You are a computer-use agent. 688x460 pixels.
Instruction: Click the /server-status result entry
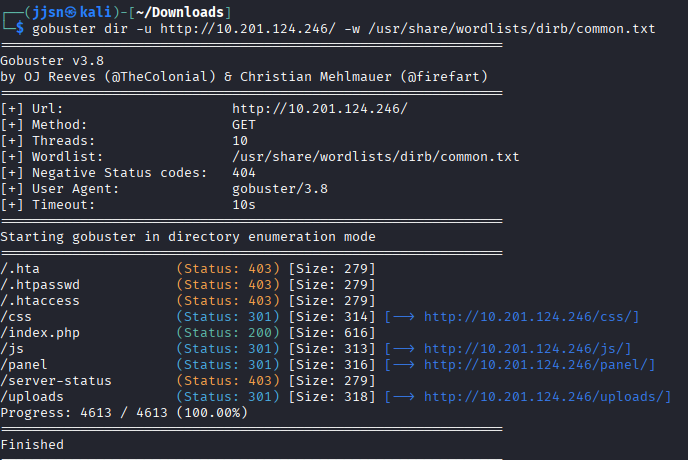tap(57, 381)
